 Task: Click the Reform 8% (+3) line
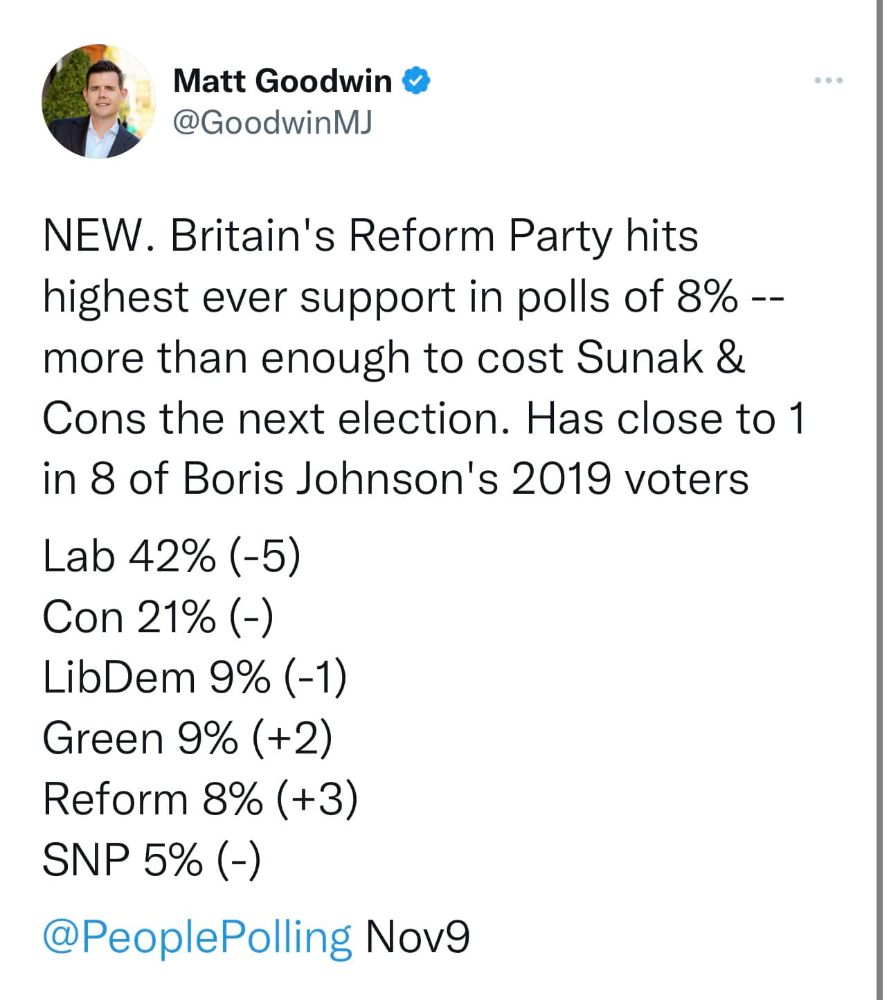pyautogui.click(x=200, y=798)
